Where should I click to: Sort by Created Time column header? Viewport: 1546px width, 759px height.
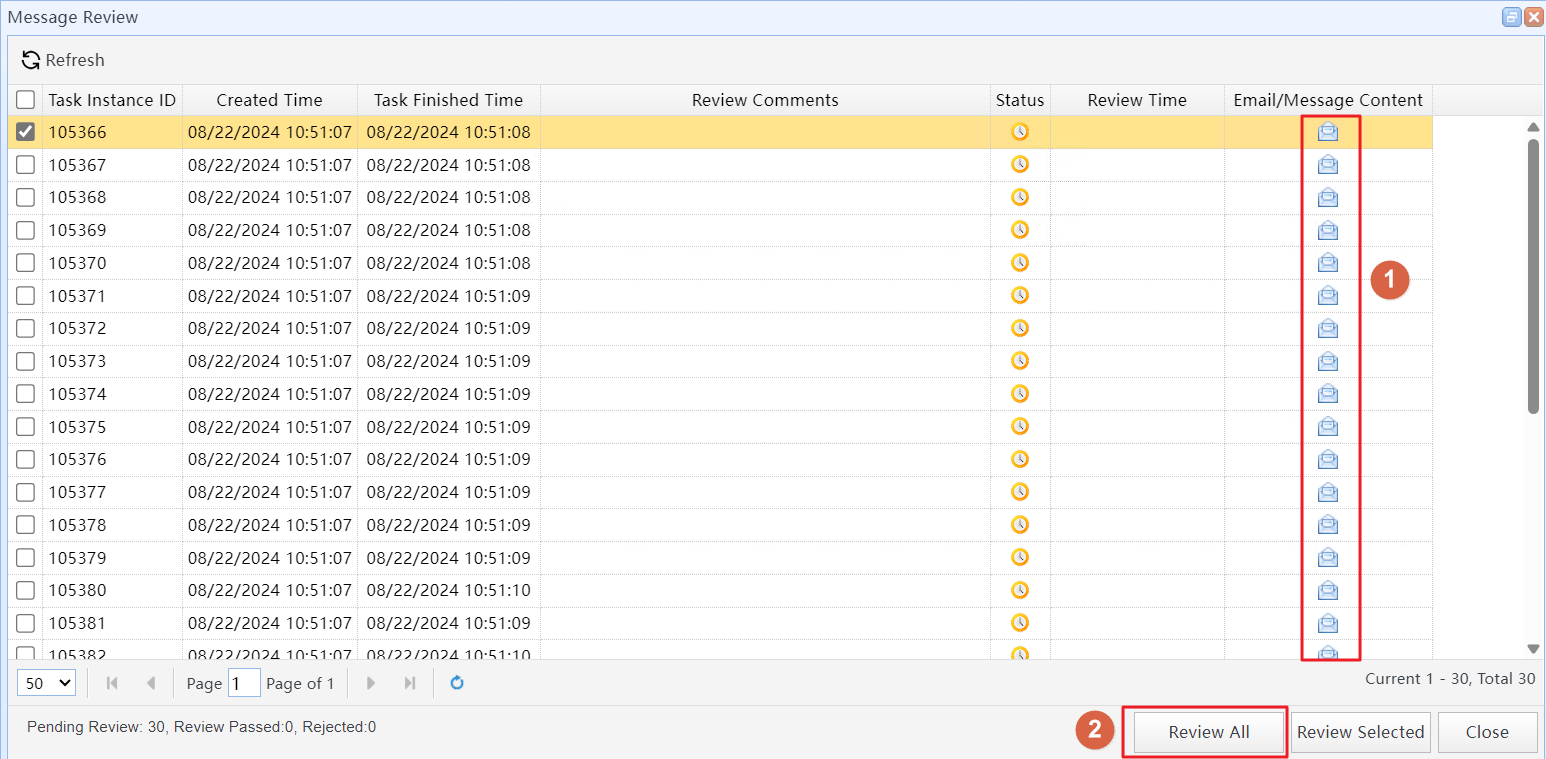(x=270, y=100)
